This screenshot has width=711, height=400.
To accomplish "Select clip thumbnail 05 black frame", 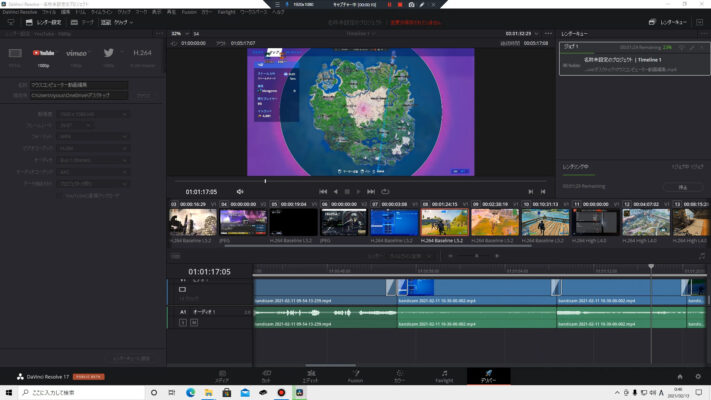I will coord(294,222).
